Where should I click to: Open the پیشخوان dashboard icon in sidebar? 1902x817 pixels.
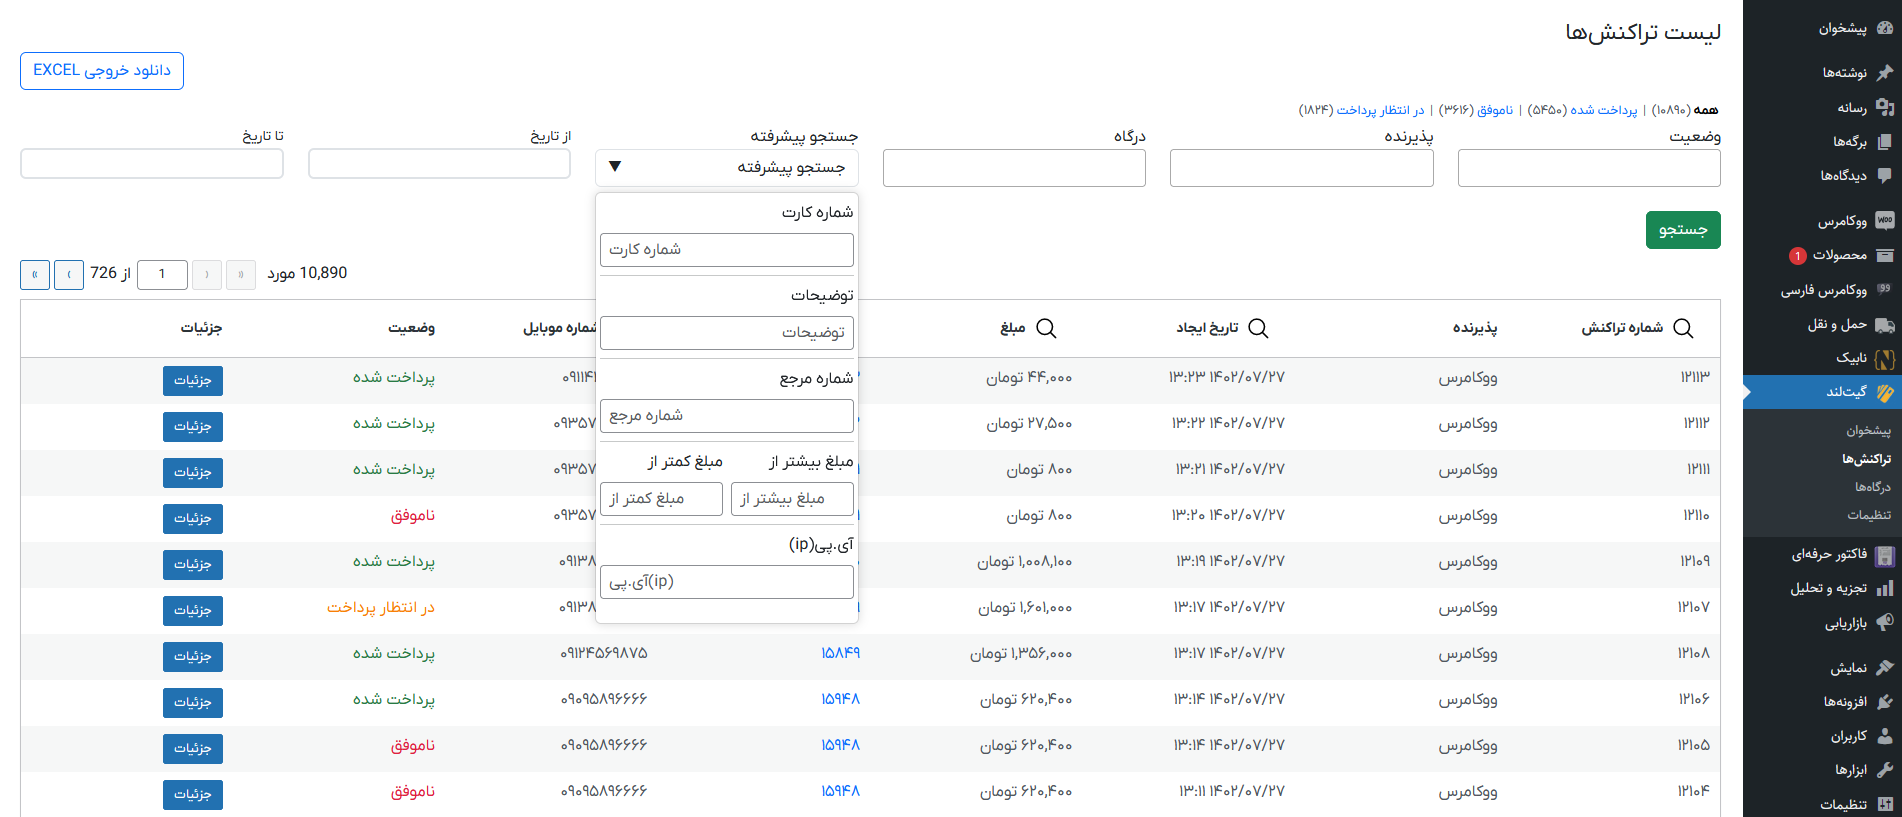click(x=1884, y=28)
